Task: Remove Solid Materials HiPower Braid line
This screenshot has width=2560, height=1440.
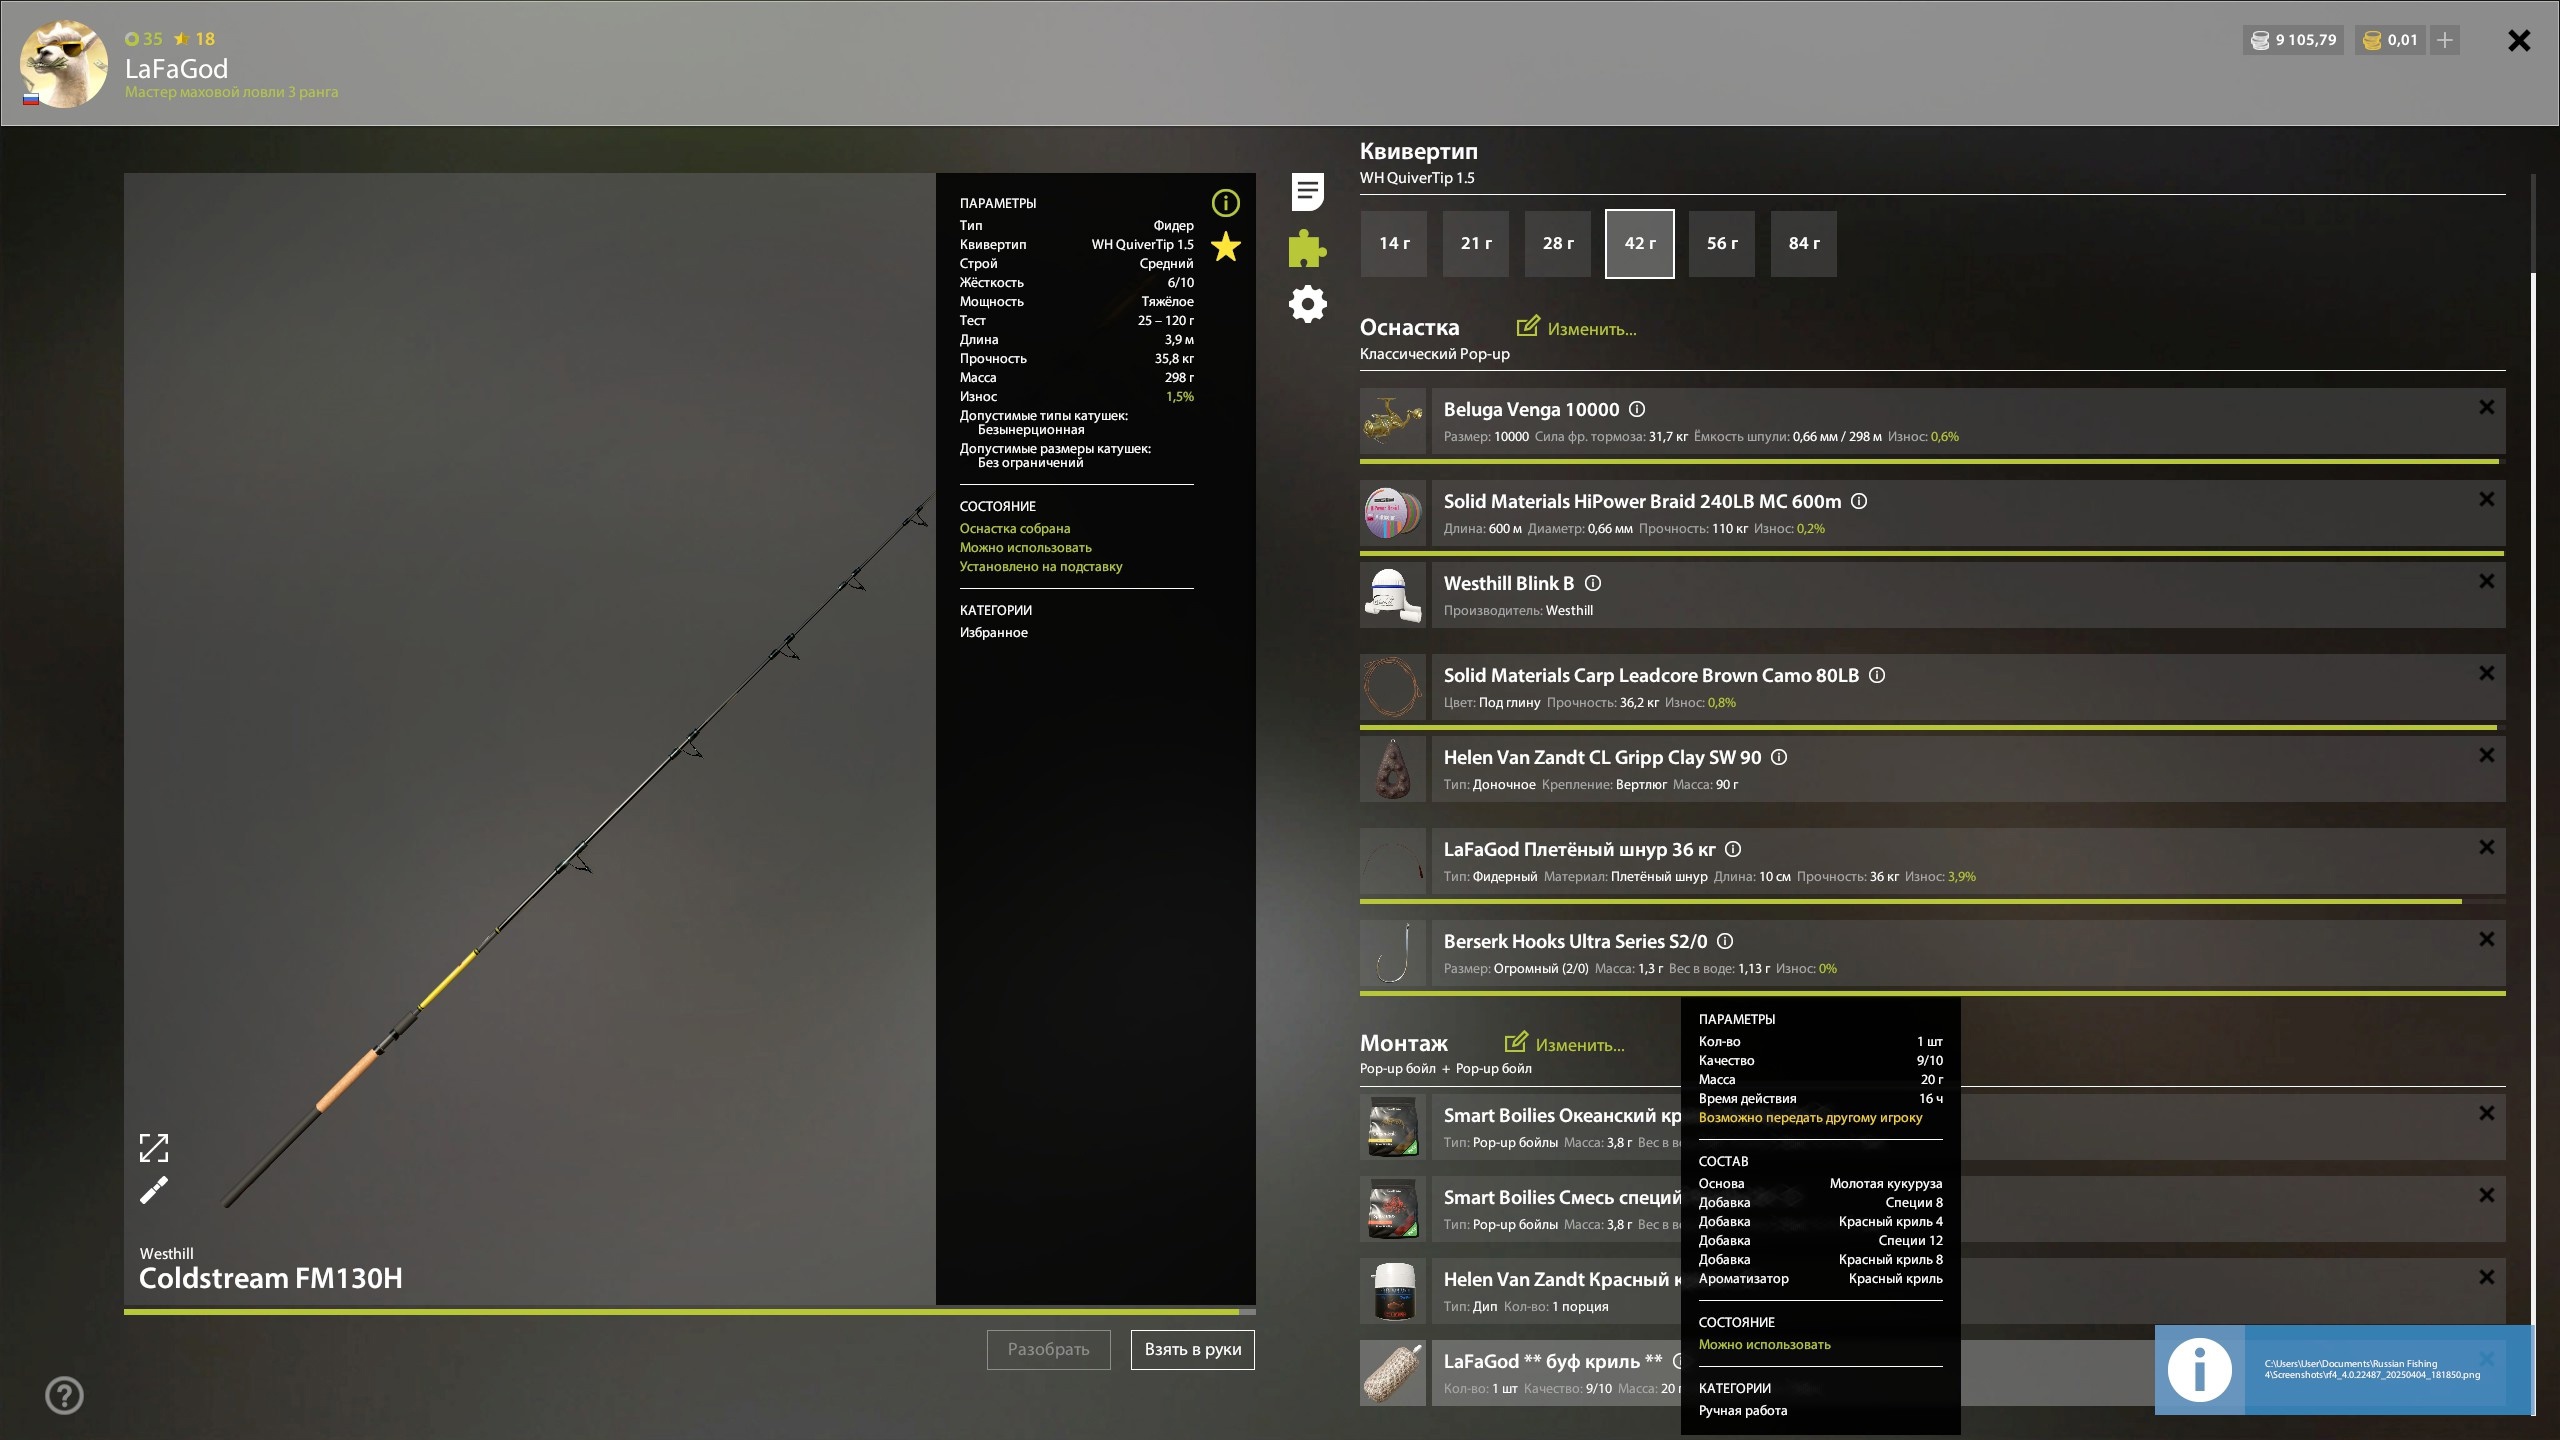Action: click(x=2486, y=499)
